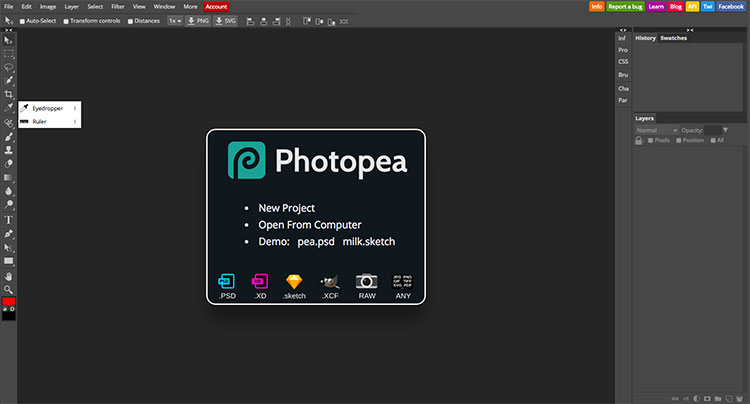The width and height of the screenshot is (750, 404).
Task: Swap foreground and background colors
Action: point(5,309)
